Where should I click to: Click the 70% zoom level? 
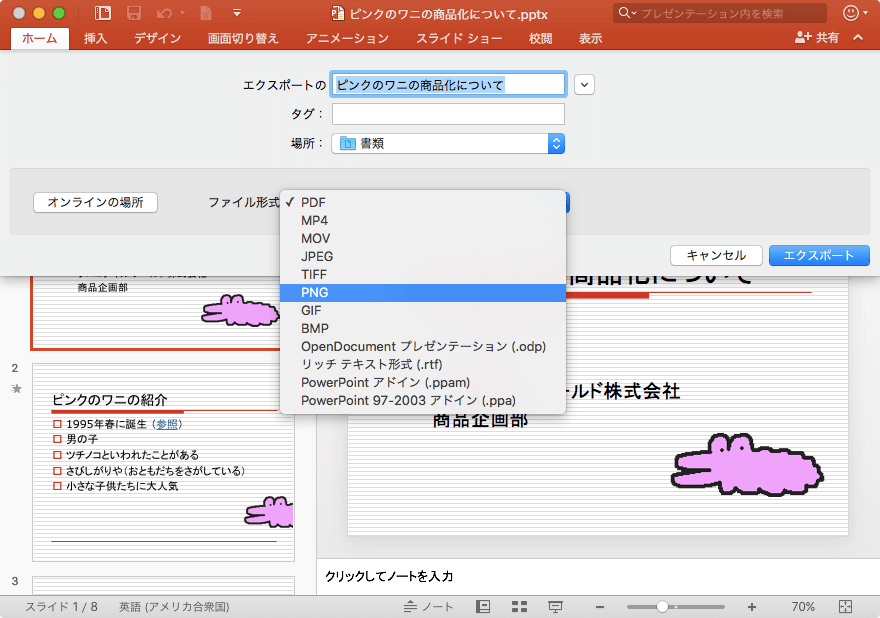(x=803, y=607)
